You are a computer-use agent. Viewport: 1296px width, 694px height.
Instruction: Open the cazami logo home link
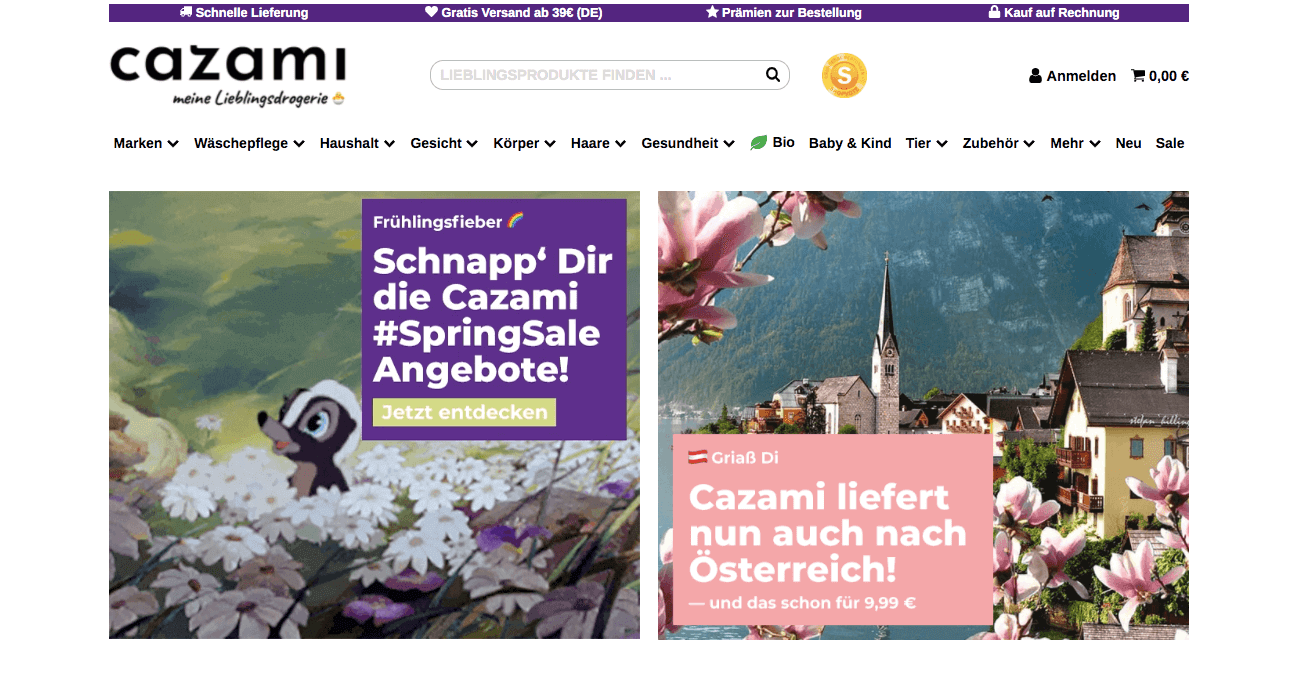click(x=228, y=75)
